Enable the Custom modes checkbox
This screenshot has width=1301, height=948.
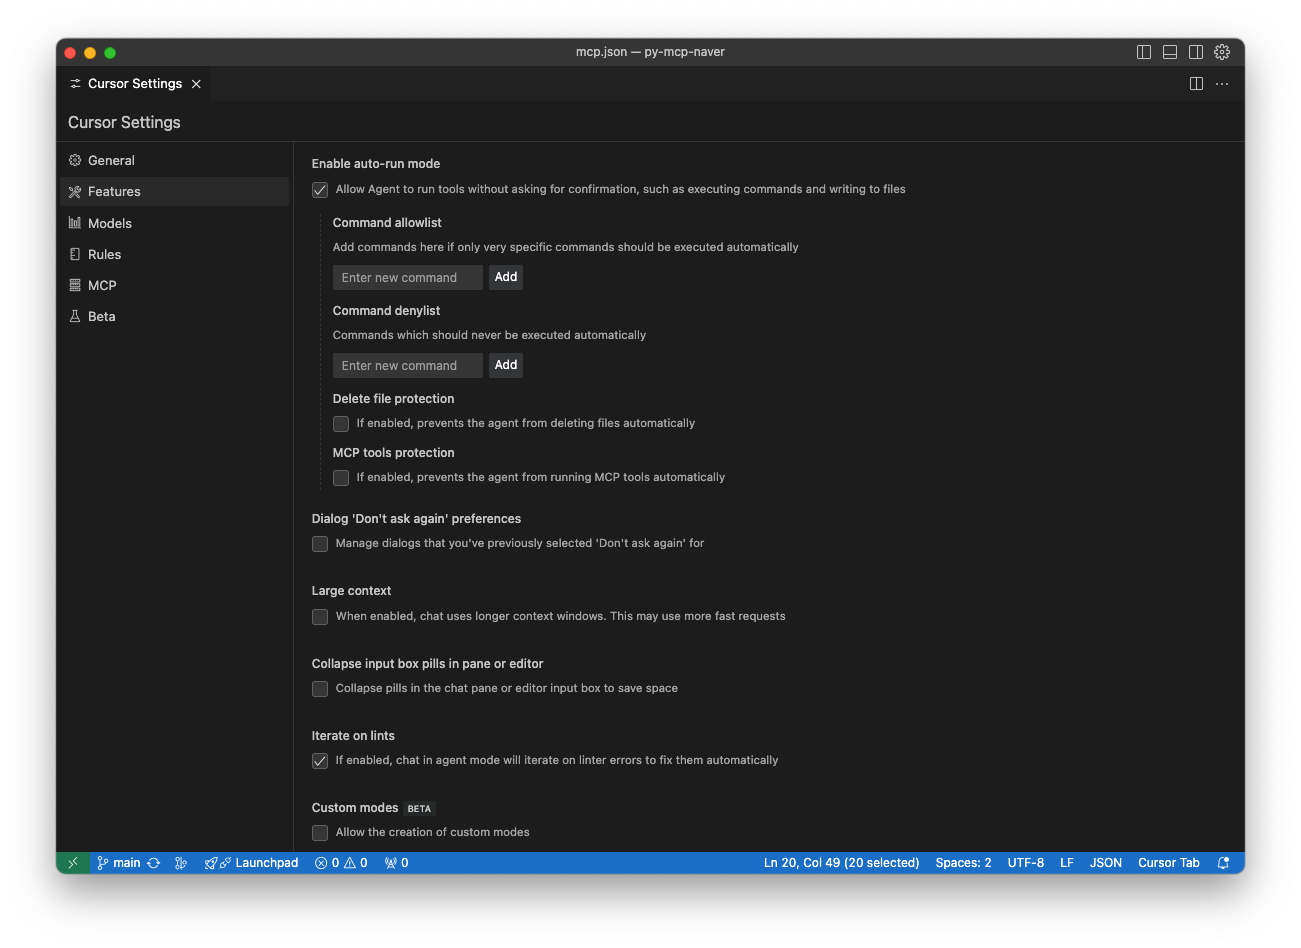tap(320, 833)
